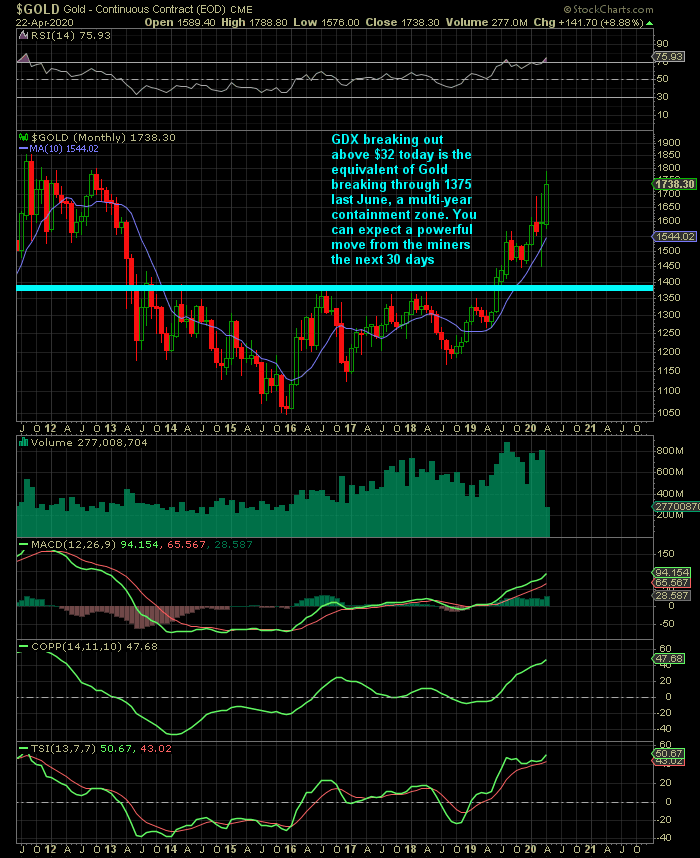The image size is (700, 858).
Task: Click the MA(10) 1544.02 moving average legend
Action: tap(59, 149)
